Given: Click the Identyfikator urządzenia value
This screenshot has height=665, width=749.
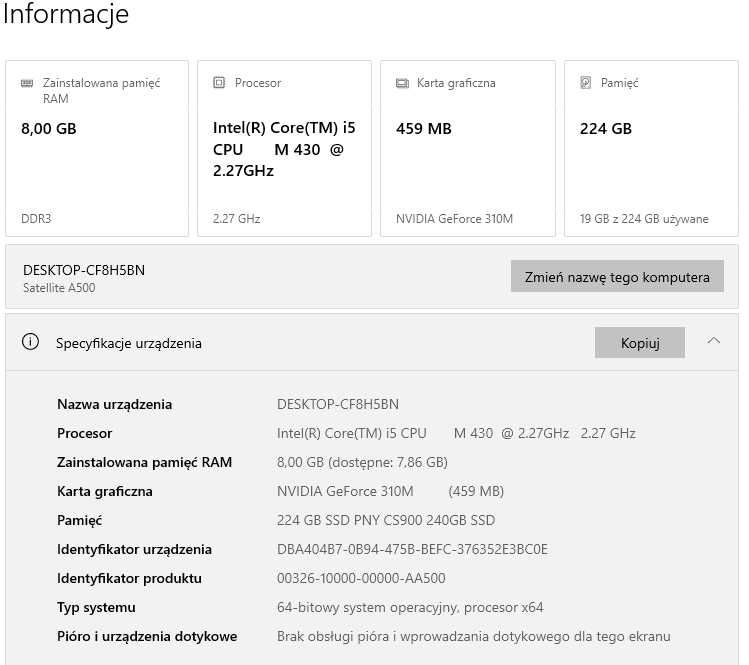Looking at the screenshot, I should [x=412, y=549].
